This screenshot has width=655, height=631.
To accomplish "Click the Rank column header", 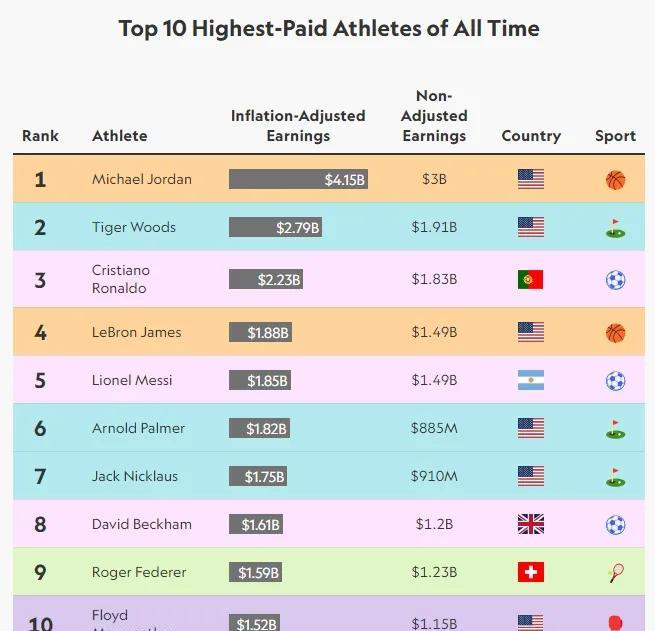I will click(x=40, y=136).
